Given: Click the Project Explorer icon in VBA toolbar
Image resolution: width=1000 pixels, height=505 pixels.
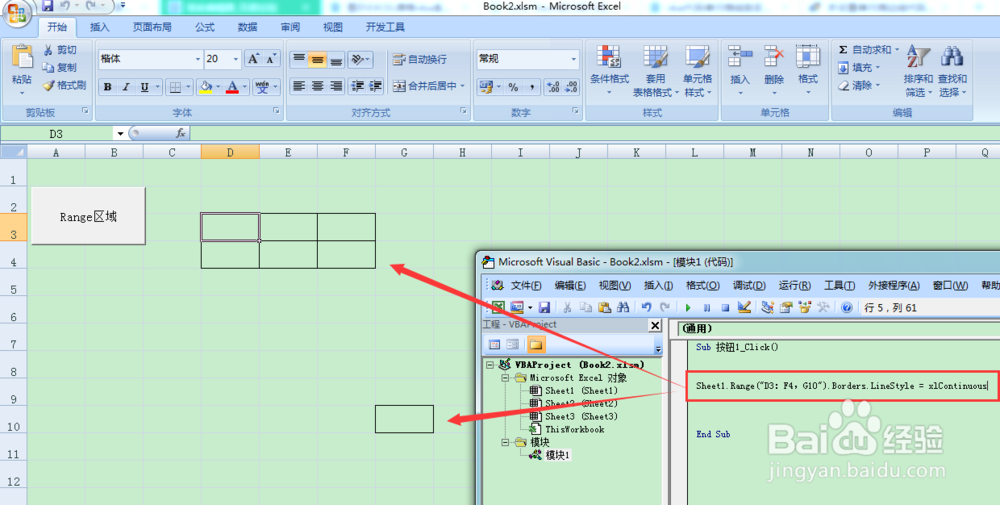Looking at the screenshot, I should [x=767, y=307].
